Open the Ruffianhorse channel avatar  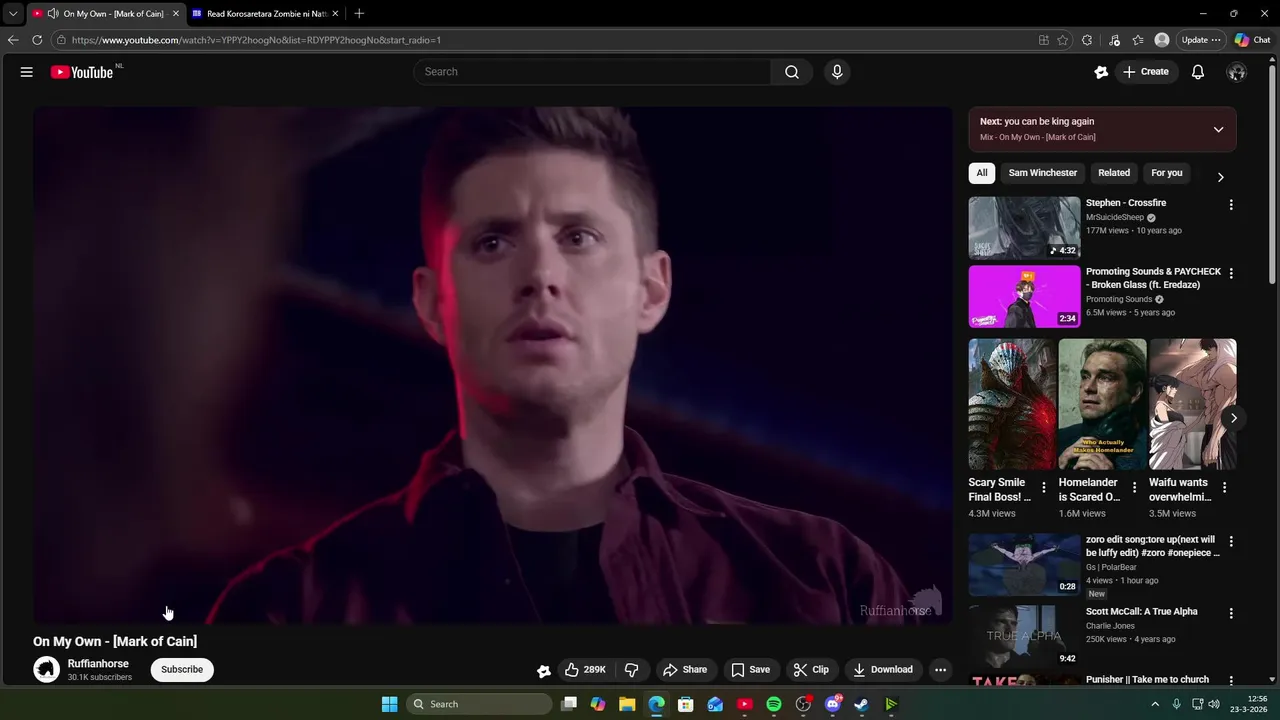pos(47,670)
